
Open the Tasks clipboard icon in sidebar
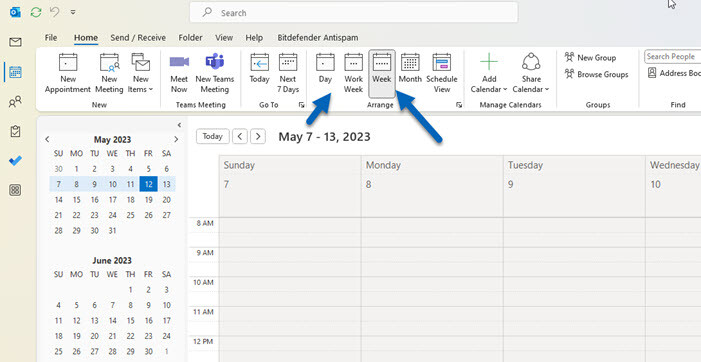tap(15, 131)
